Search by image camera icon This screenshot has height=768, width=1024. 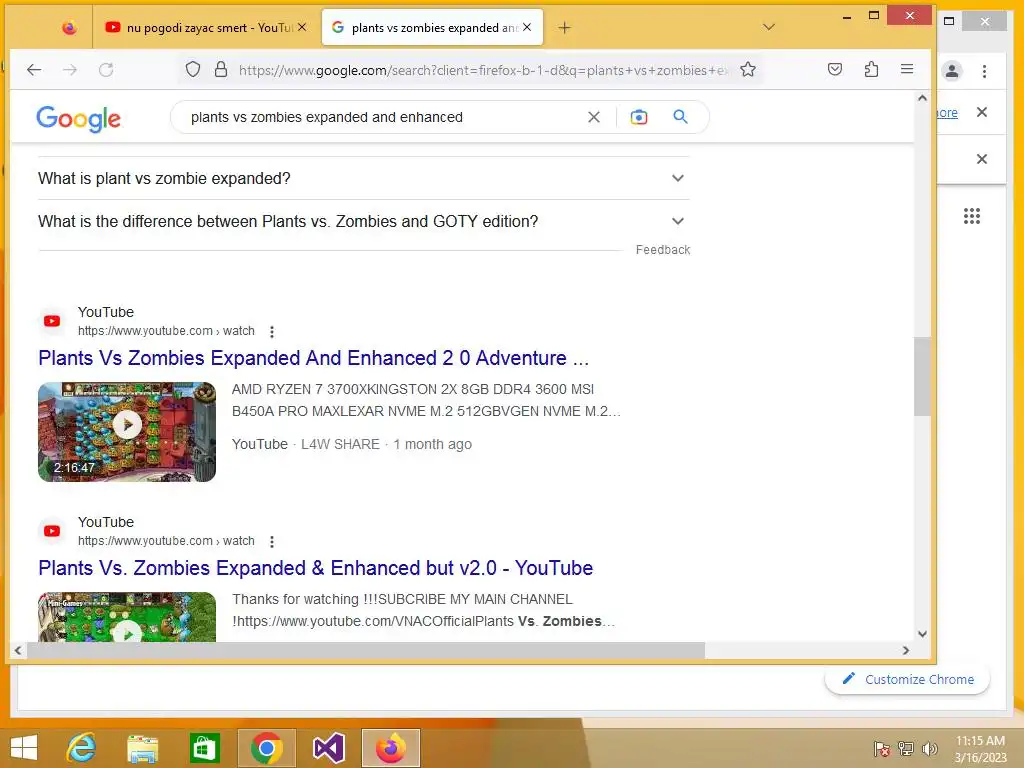639,118
